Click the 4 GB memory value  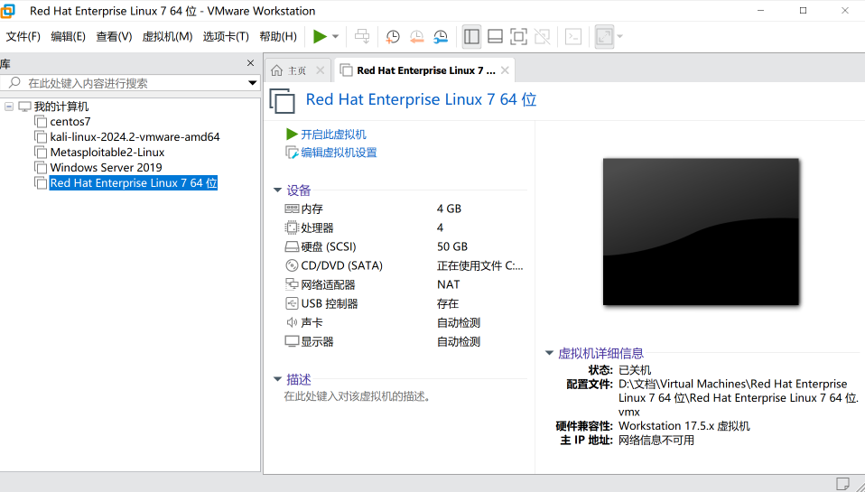pos(449,209)
